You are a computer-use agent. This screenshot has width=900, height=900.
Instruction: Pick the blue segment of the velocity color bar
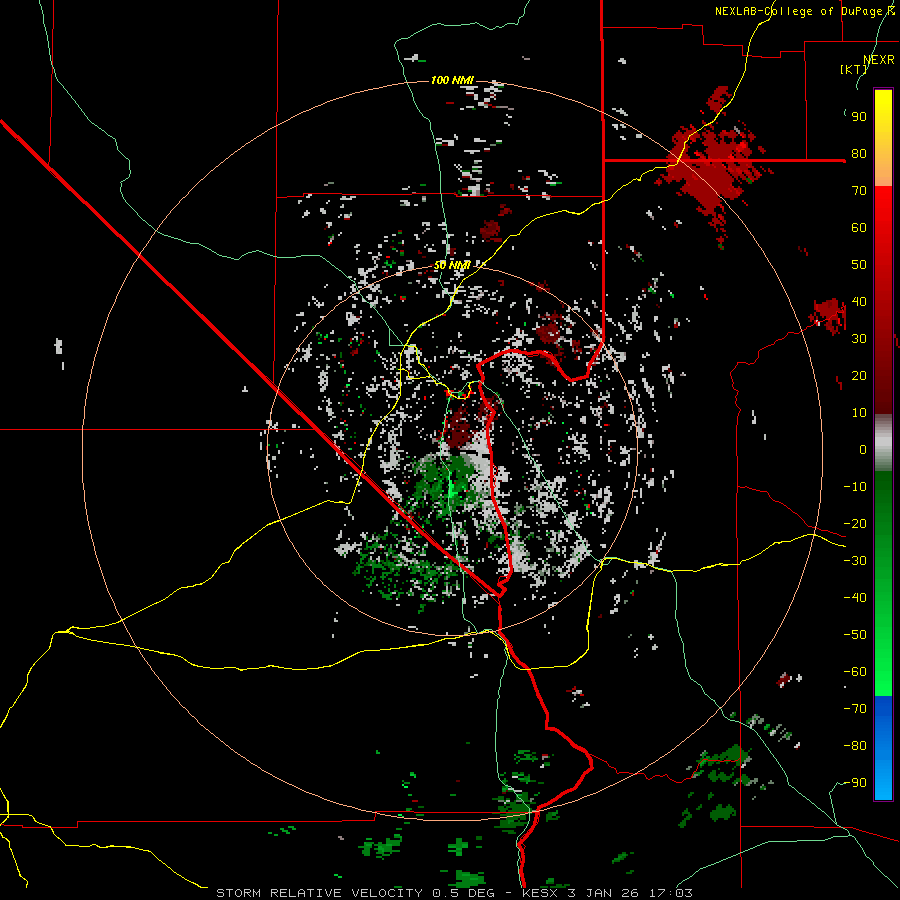[883, 747]
